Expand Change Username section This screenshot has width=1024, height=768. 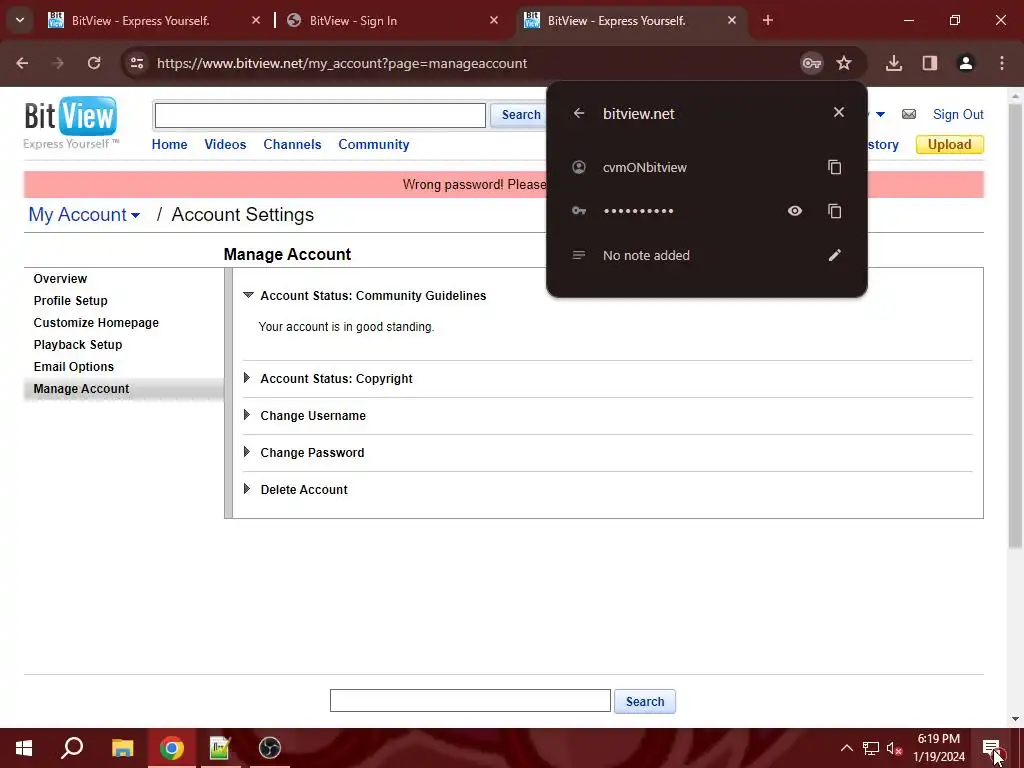click(313, 416)
